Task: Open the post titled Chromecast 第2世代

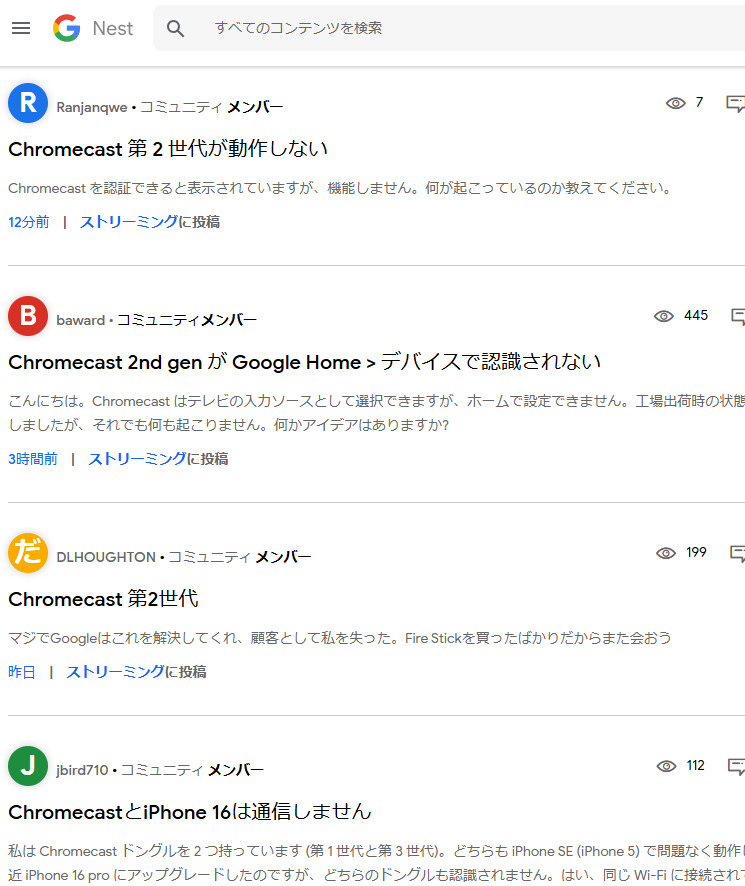Action: point(103,599)
